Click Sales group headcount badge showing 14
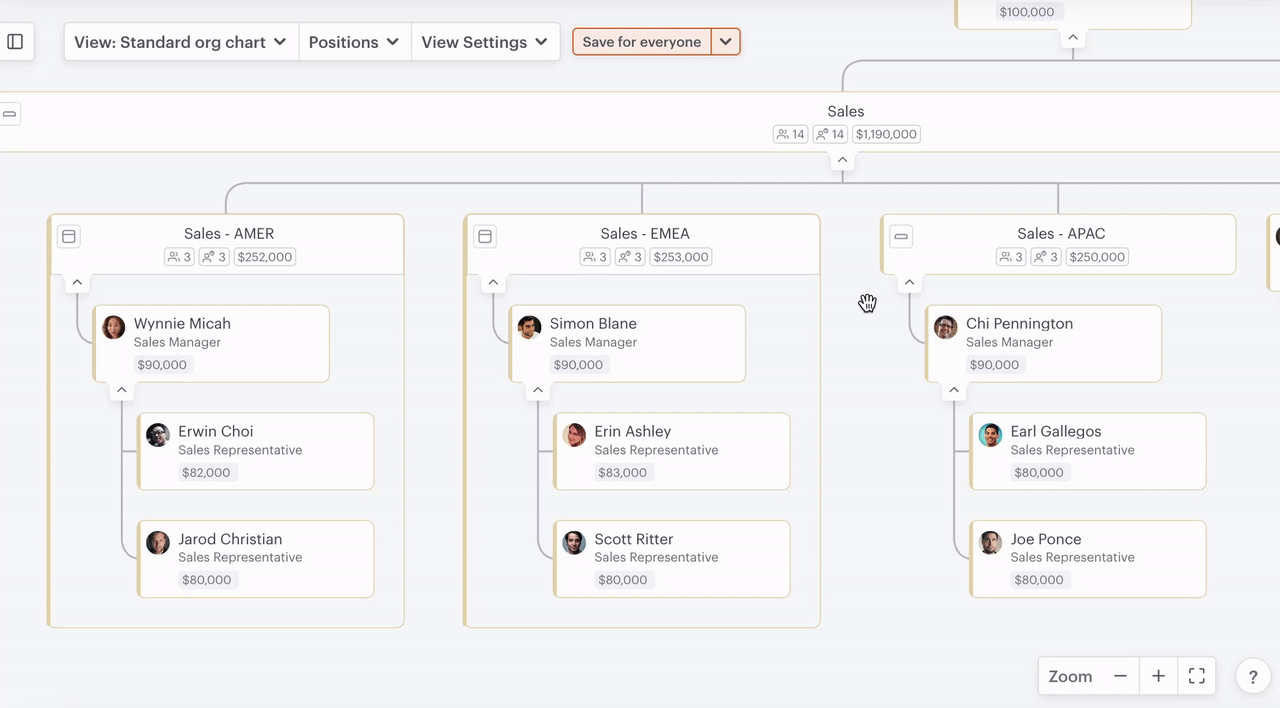 (790, 134)
